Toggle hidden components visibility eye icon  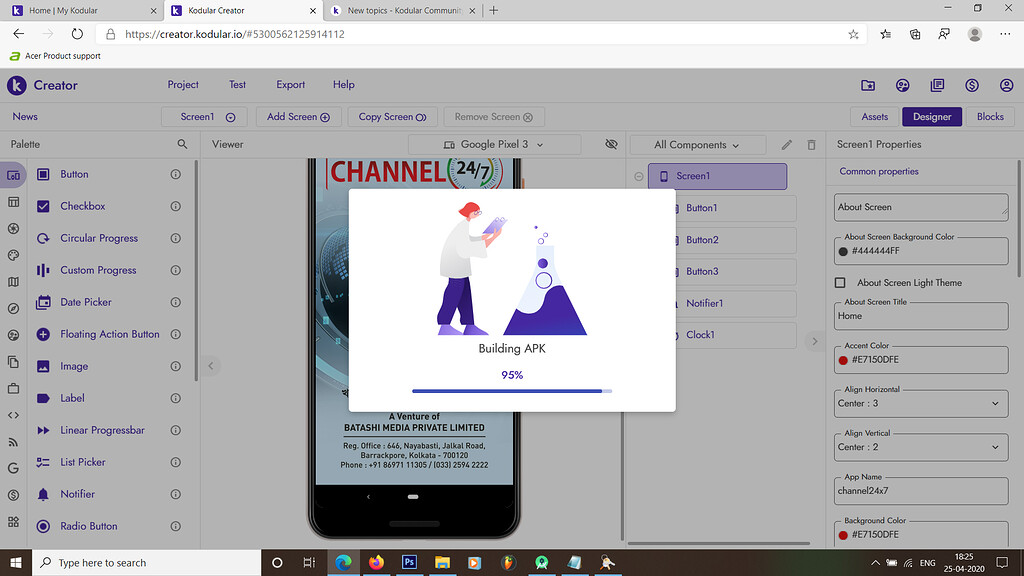tap(612, 145)
